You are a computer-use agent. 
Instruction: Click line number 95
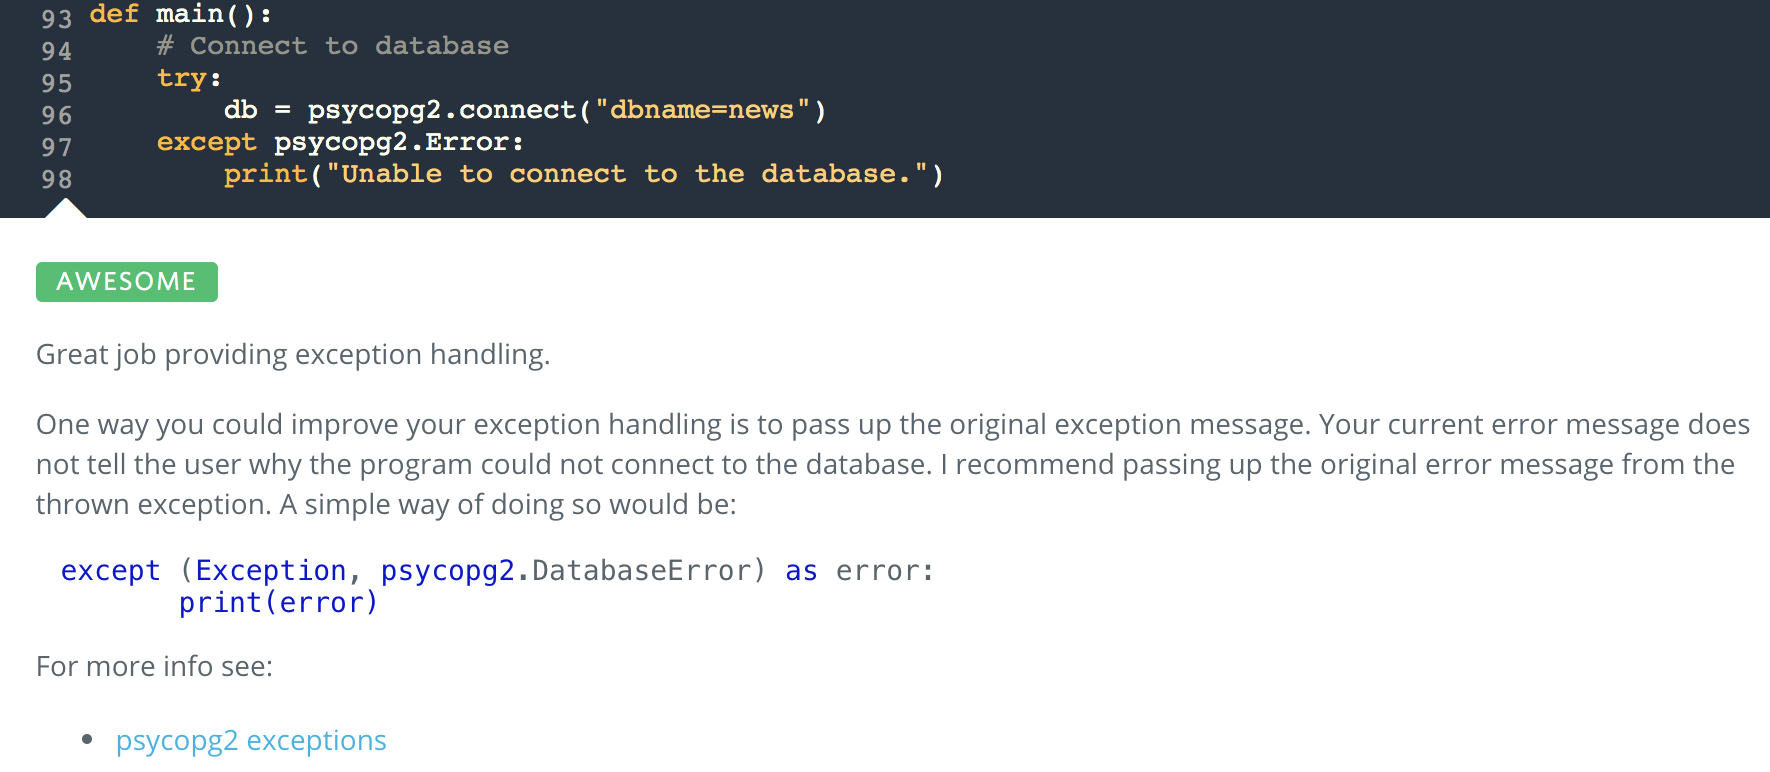[57, 83]
